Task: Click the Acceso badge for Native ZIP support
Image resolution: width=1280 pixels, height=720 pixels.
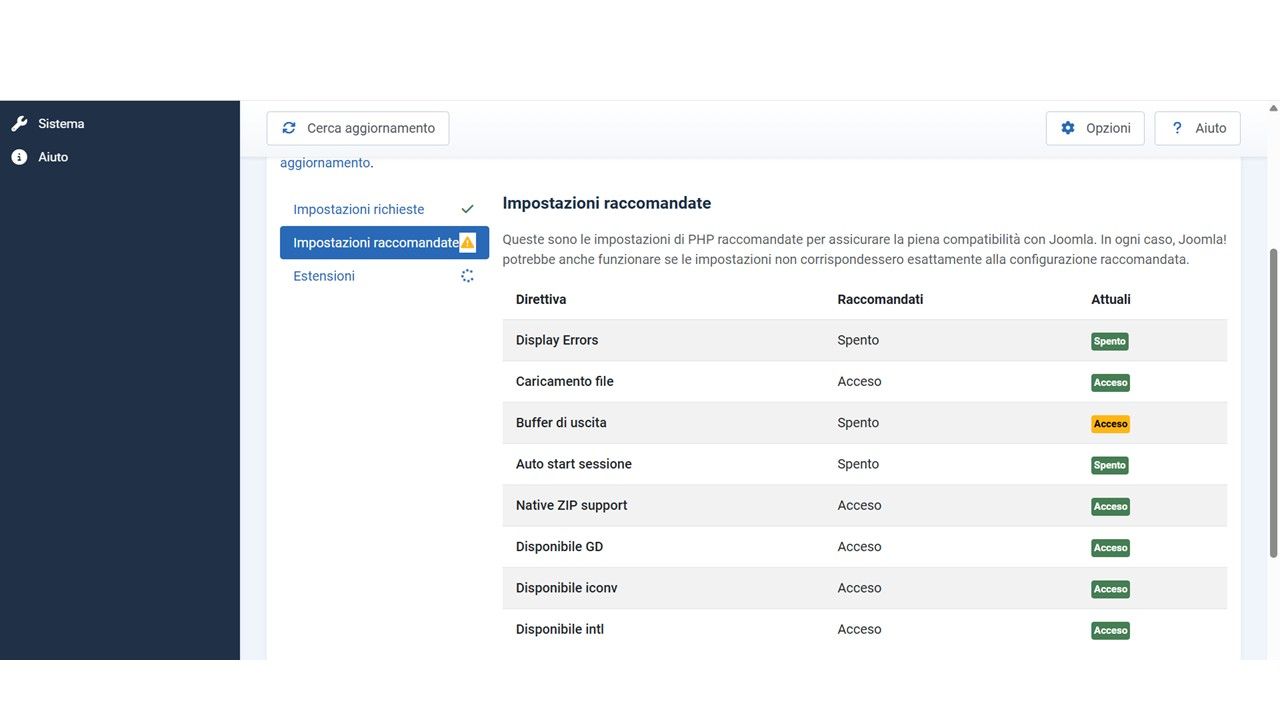Action: tap(1110, 506)
